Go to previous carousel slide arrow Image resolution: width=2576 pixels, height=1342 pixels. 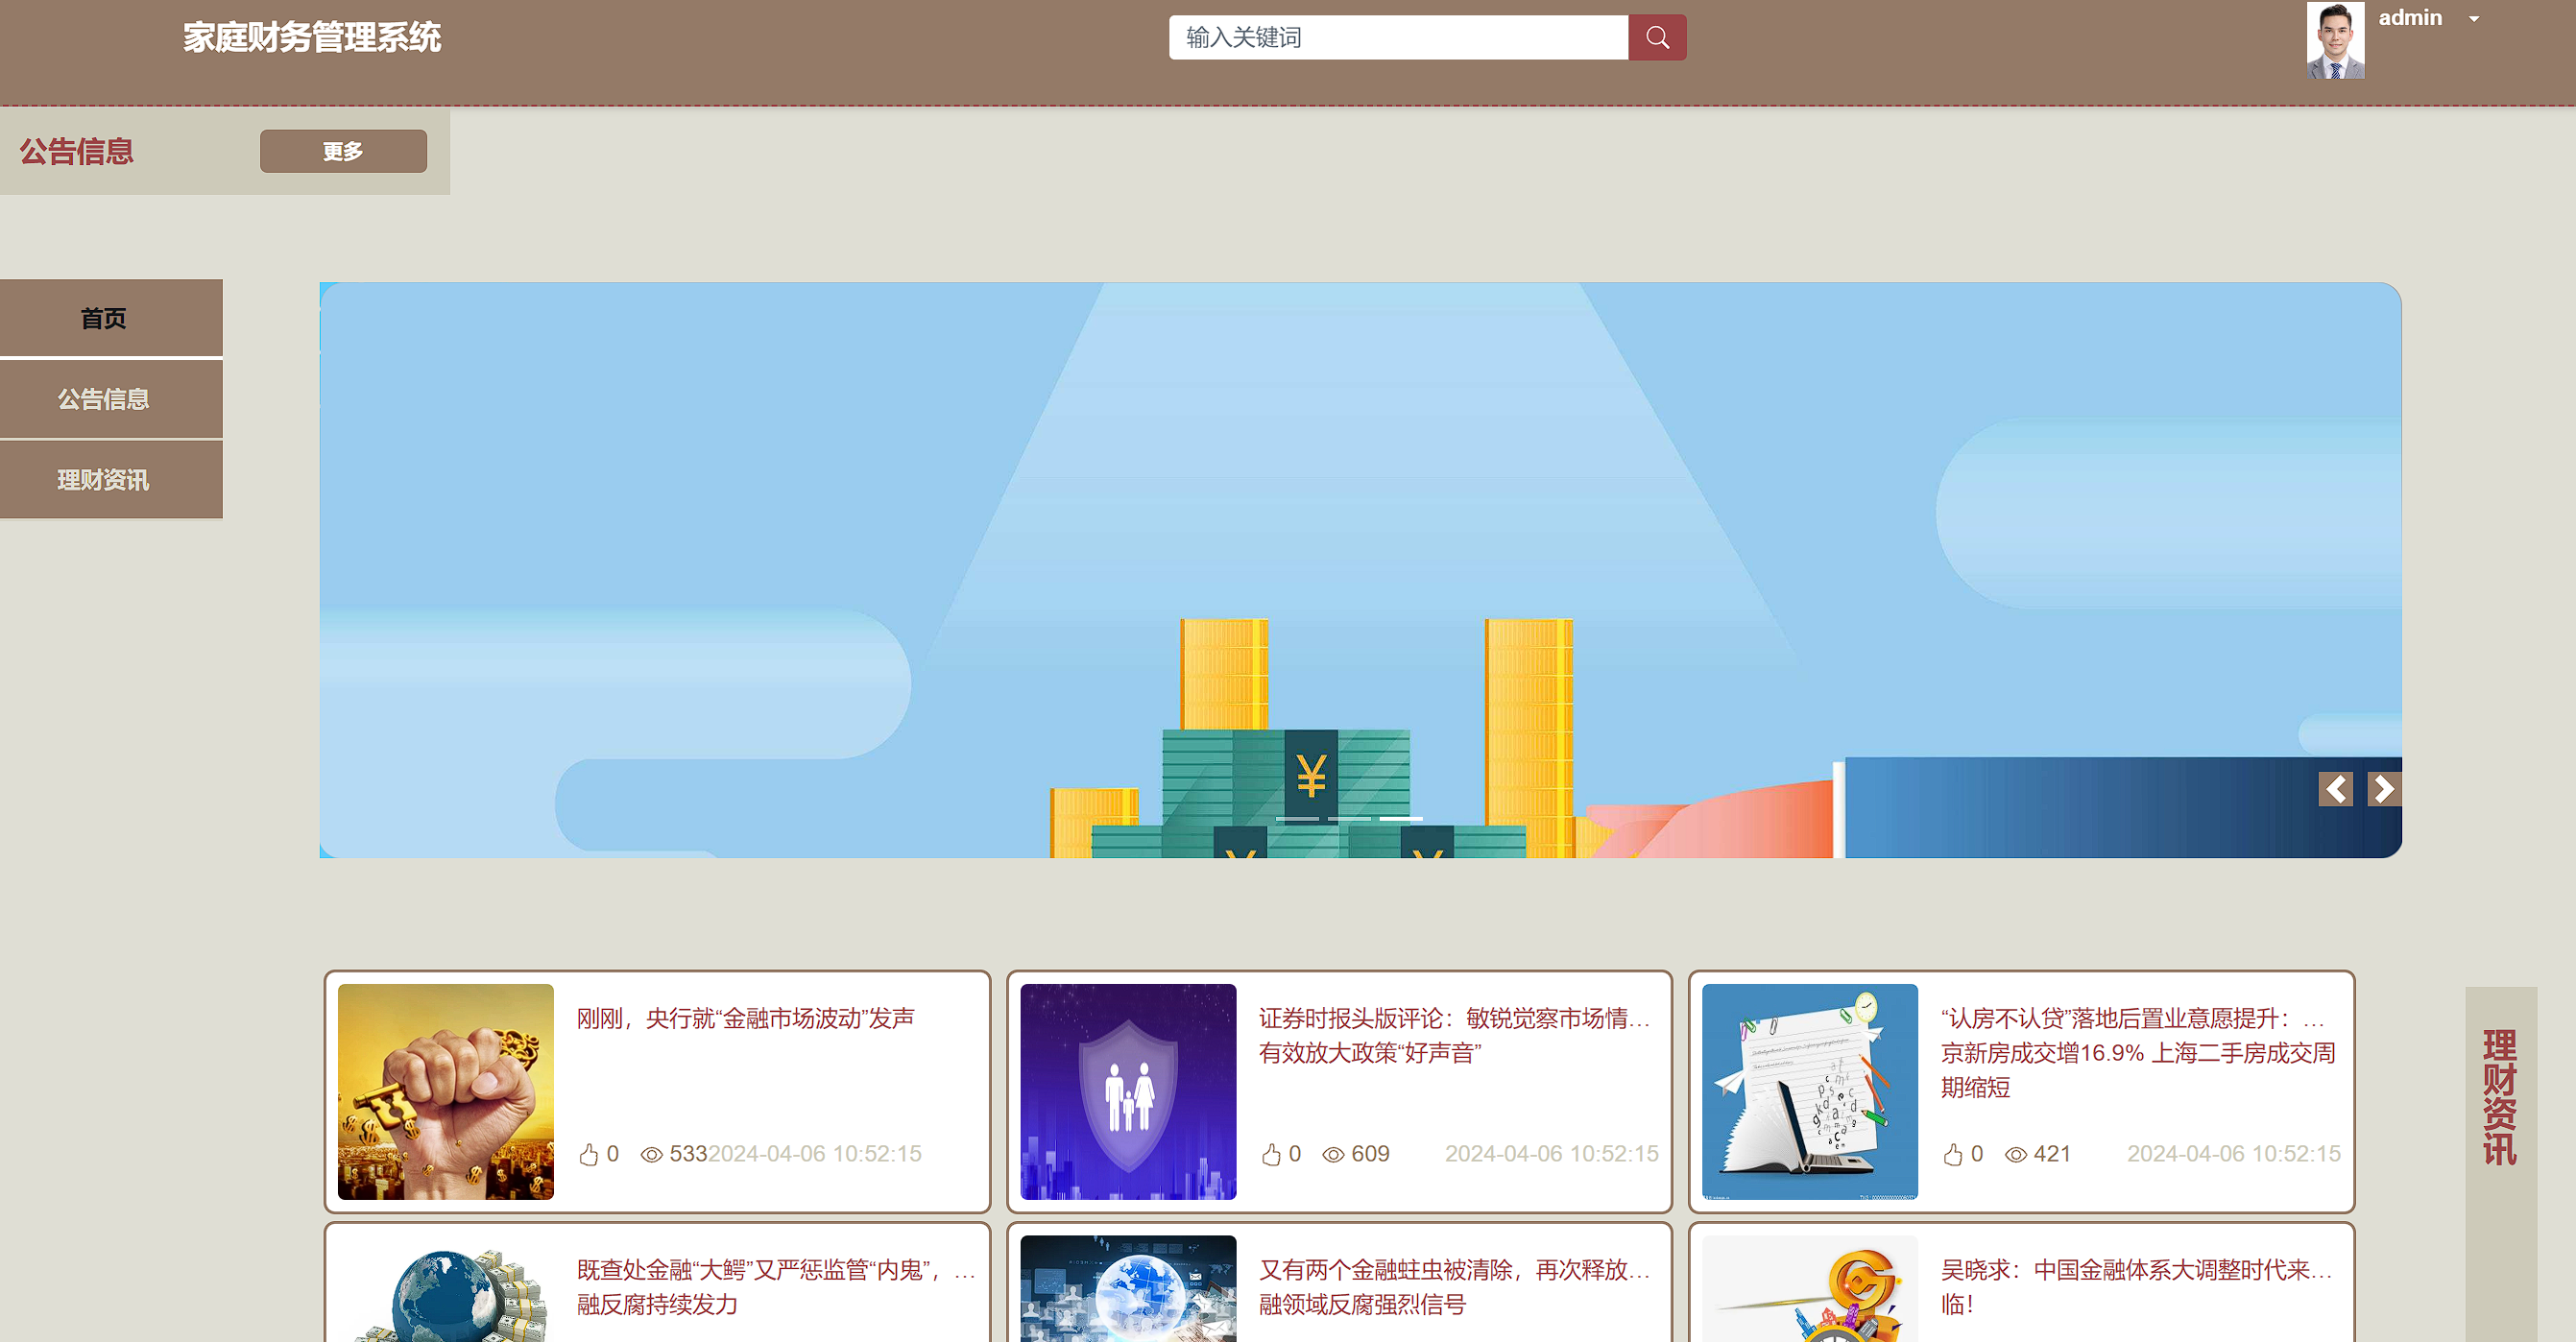(2334, 789)
